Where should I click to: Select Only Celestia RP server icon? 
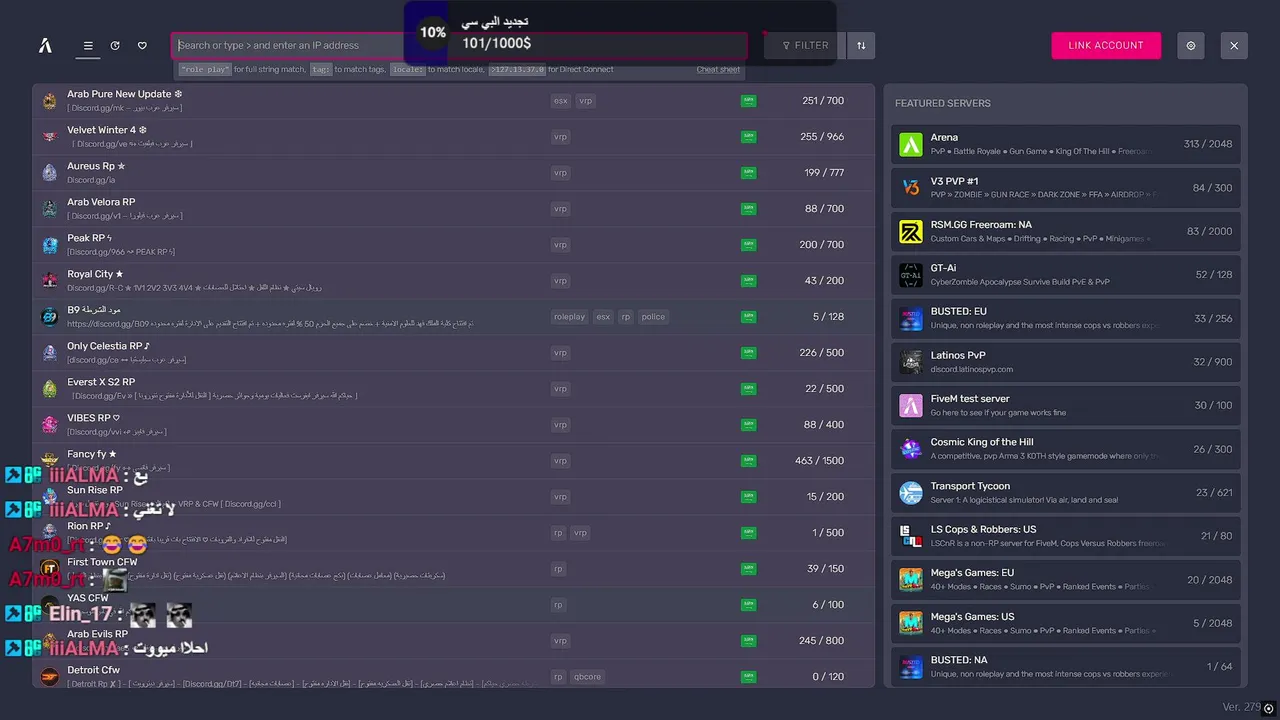pos(50,353)
